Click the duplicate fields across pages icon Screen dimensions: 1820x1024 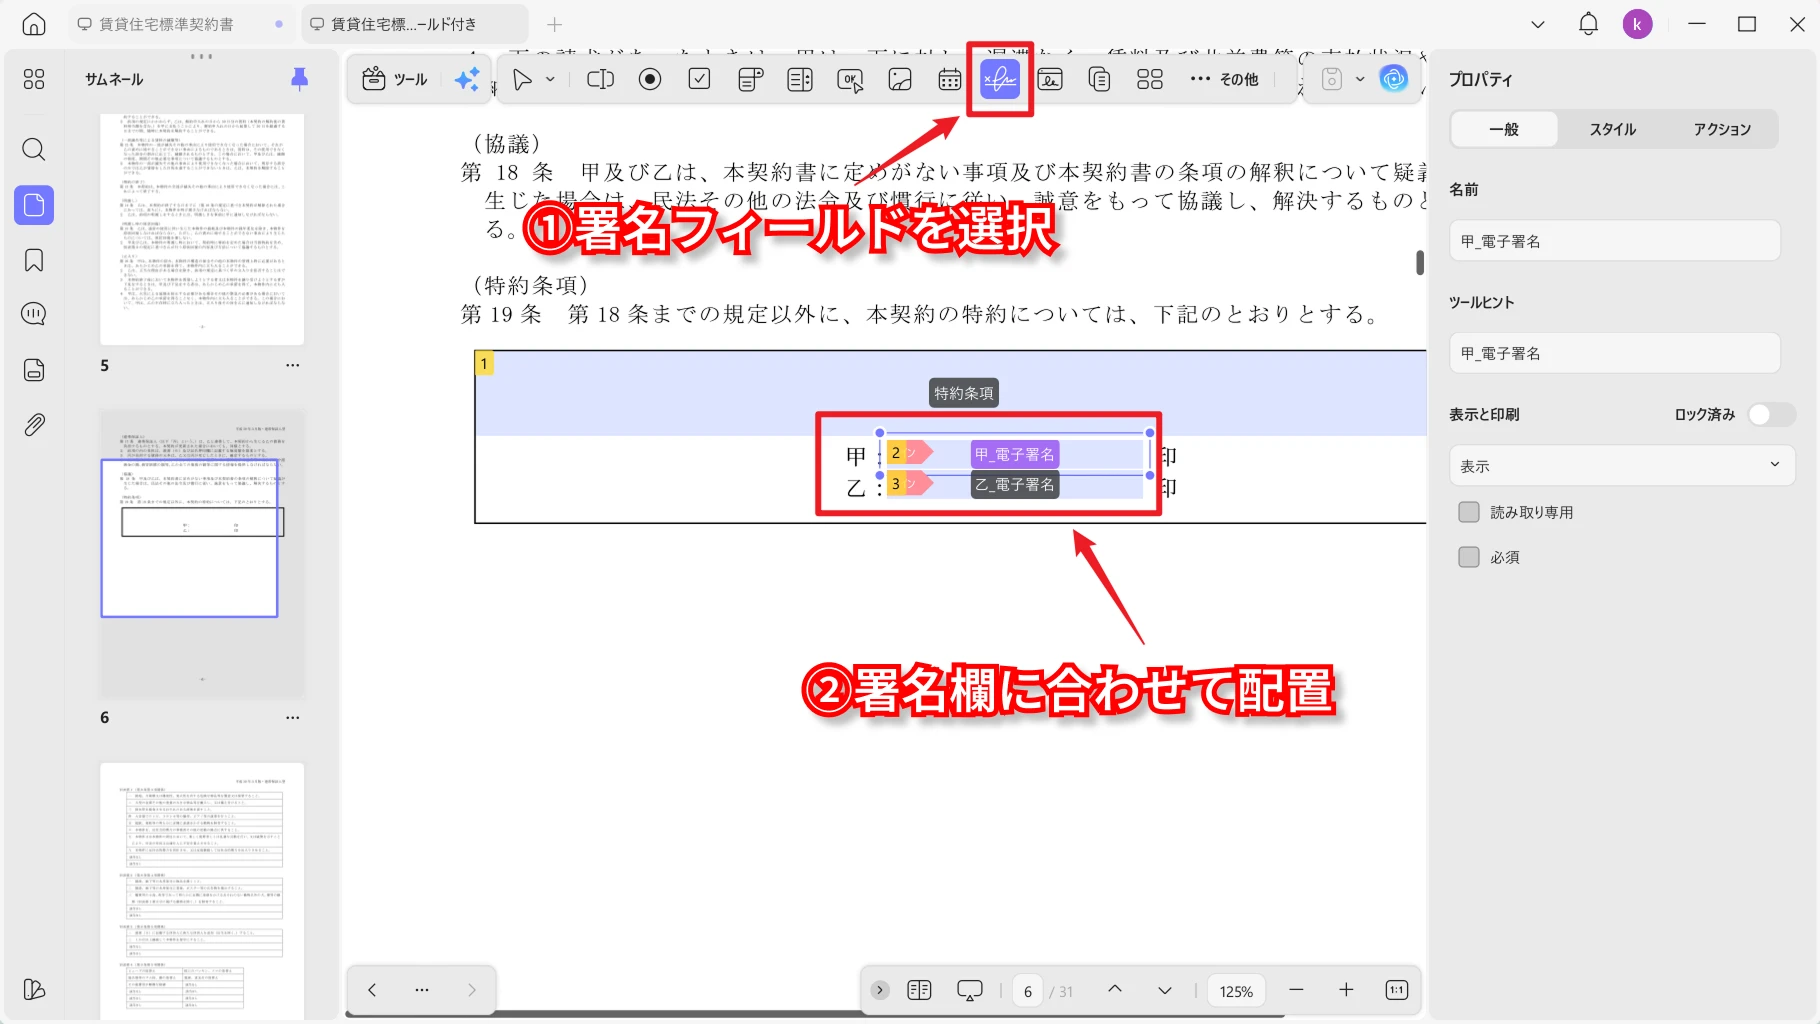[x=1099, y=79]
